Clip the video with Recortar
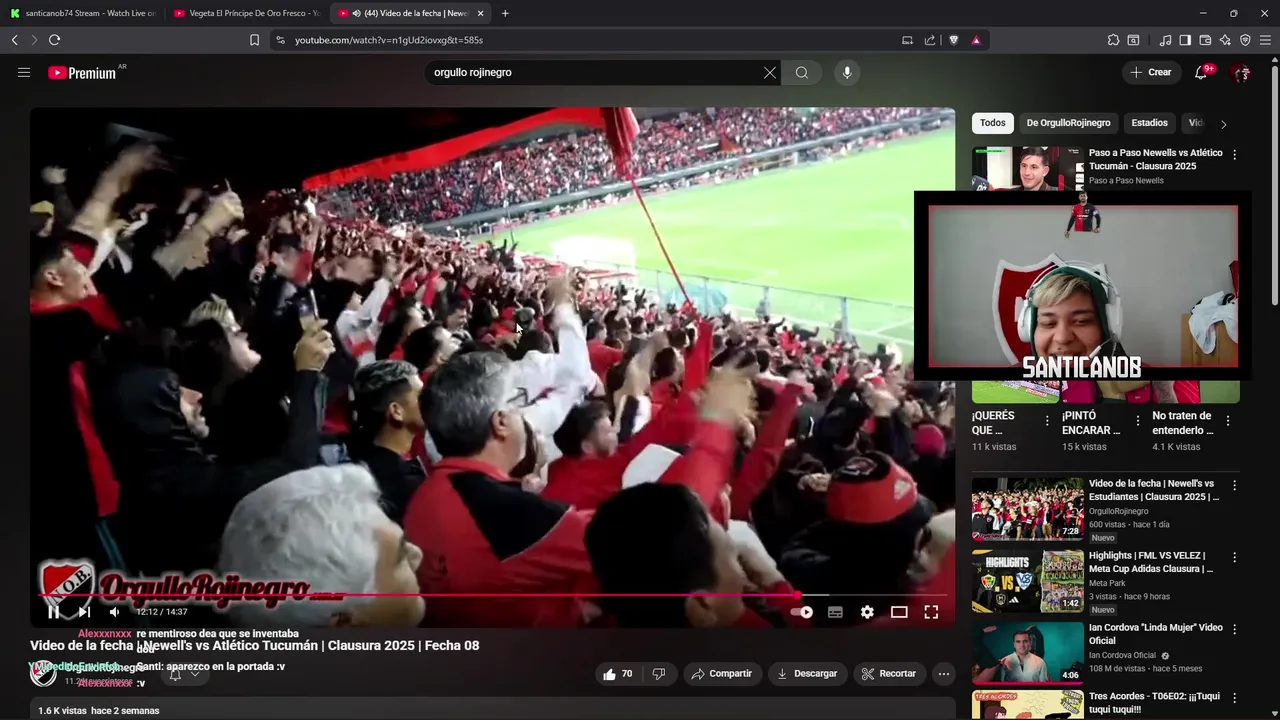The height and width of the screenshot is (720, 1280). [x=889, y=674]
